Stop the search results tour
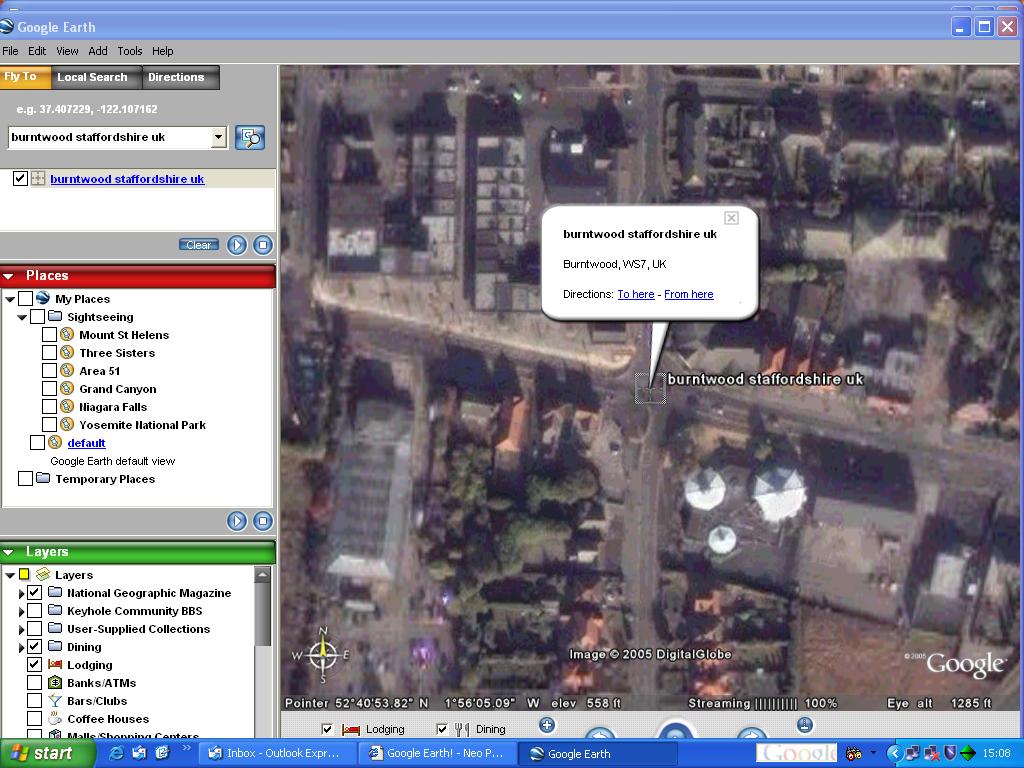The width and height of the screenshot is (1024, 768). click(263, 245)
